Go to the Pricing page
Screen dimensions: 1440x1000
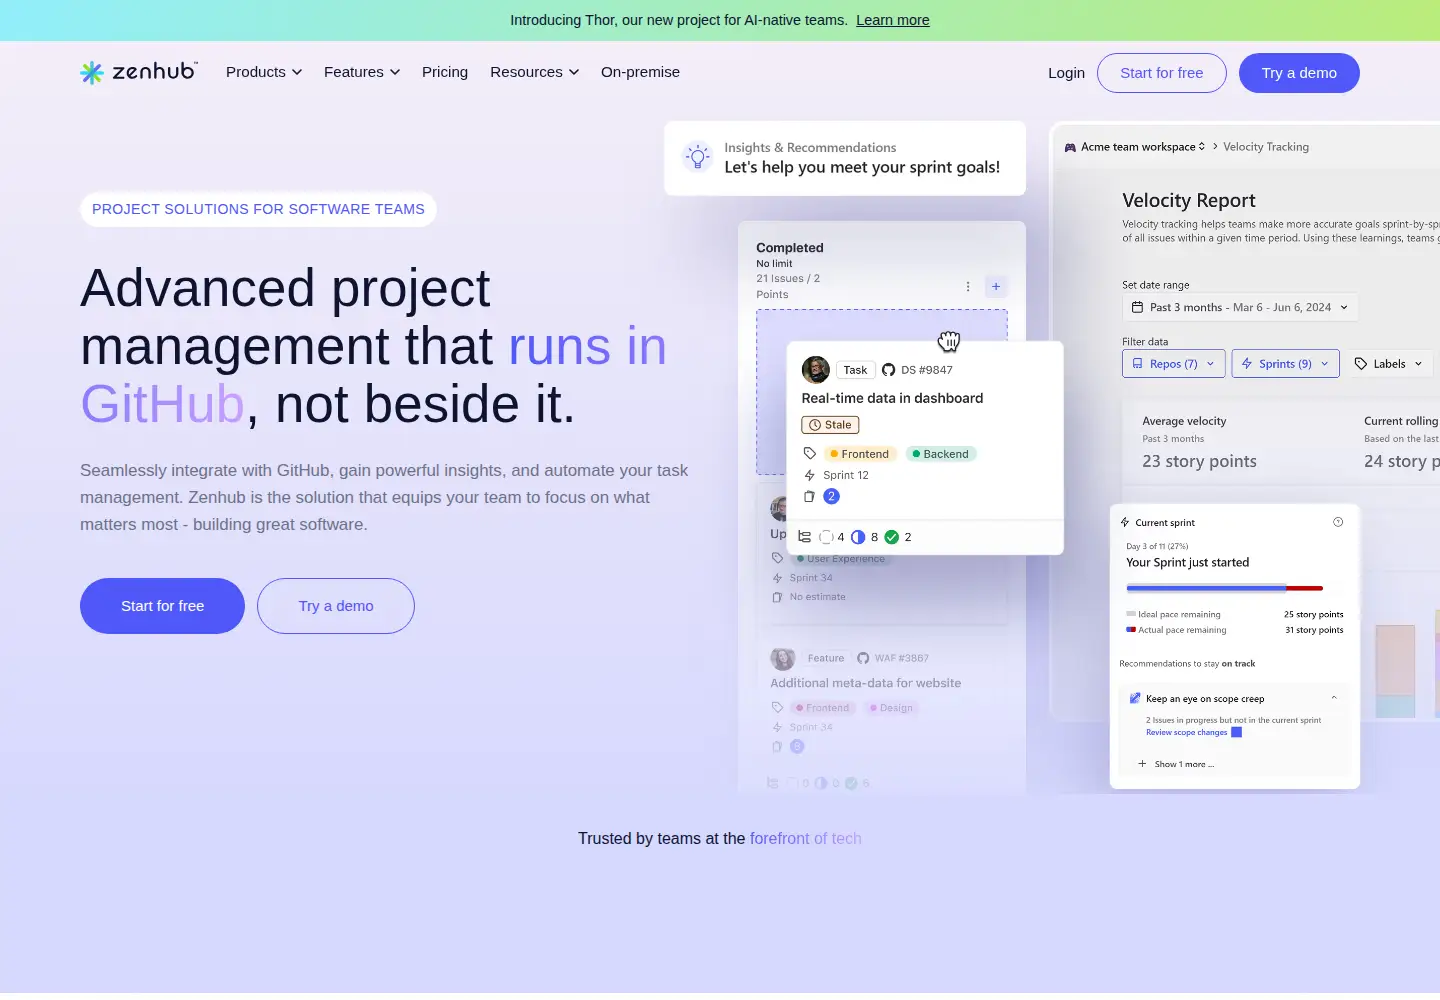[x=445, y=72]
